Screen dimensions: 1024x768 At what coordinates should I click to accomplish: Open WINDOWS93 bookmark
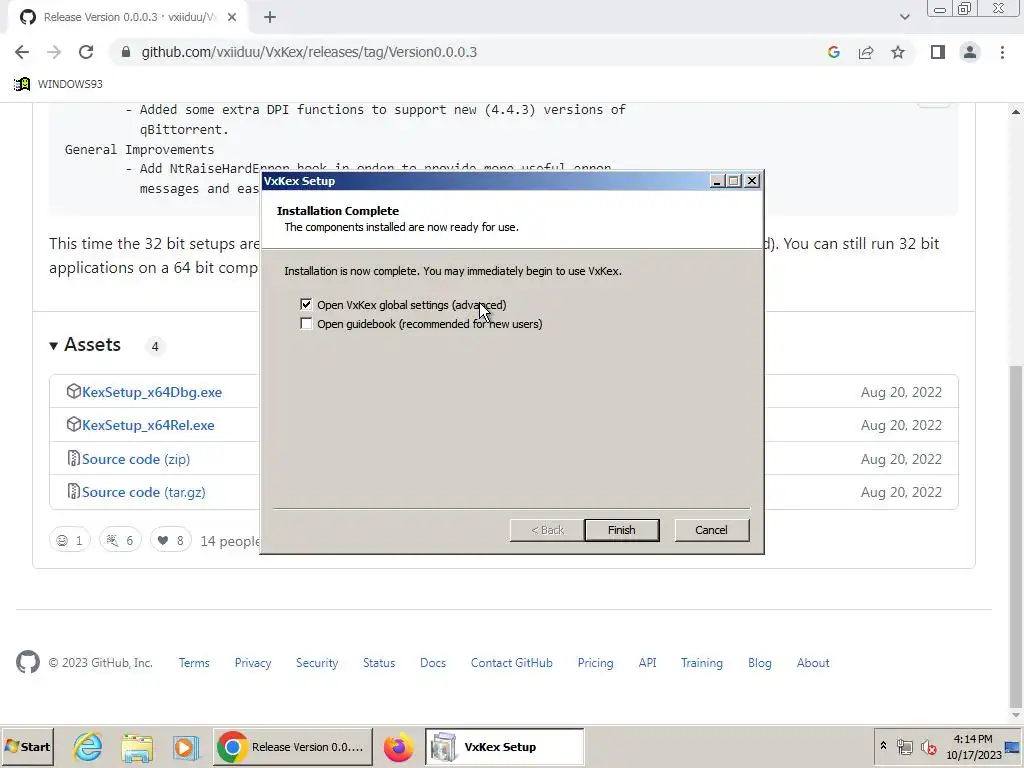(58, 84)
